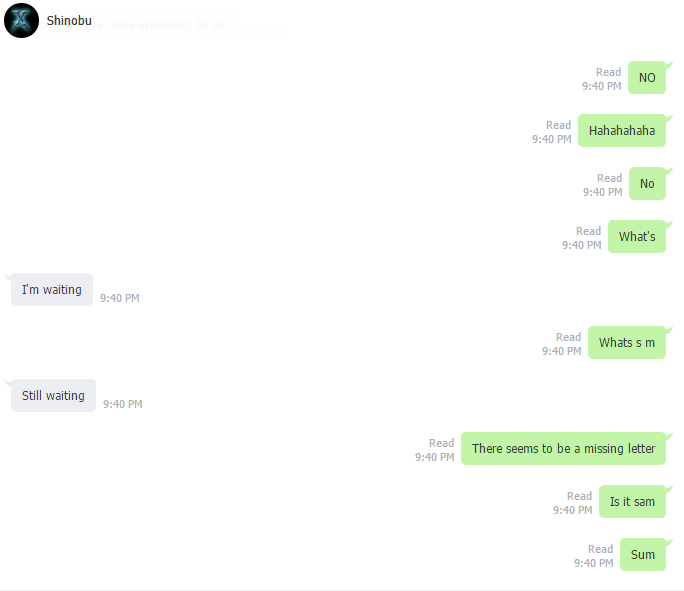
Task: Click the "I'm waiting" received message
Action: tap(52, 290)
